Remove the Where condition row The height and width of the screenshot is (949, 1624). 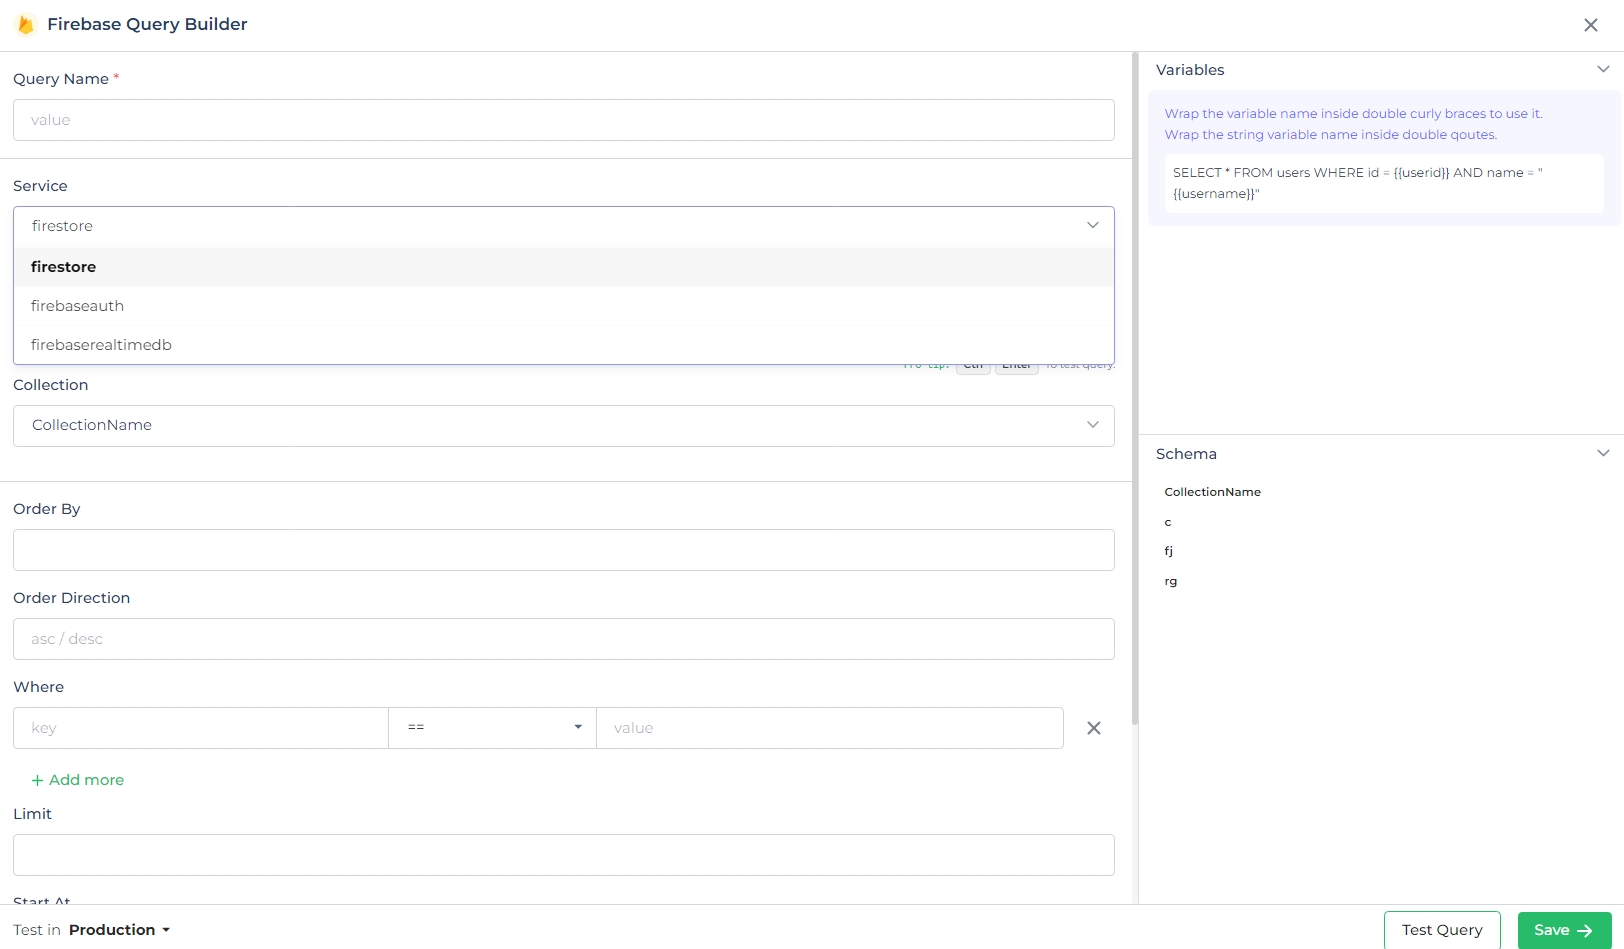tap(1094, 728)
